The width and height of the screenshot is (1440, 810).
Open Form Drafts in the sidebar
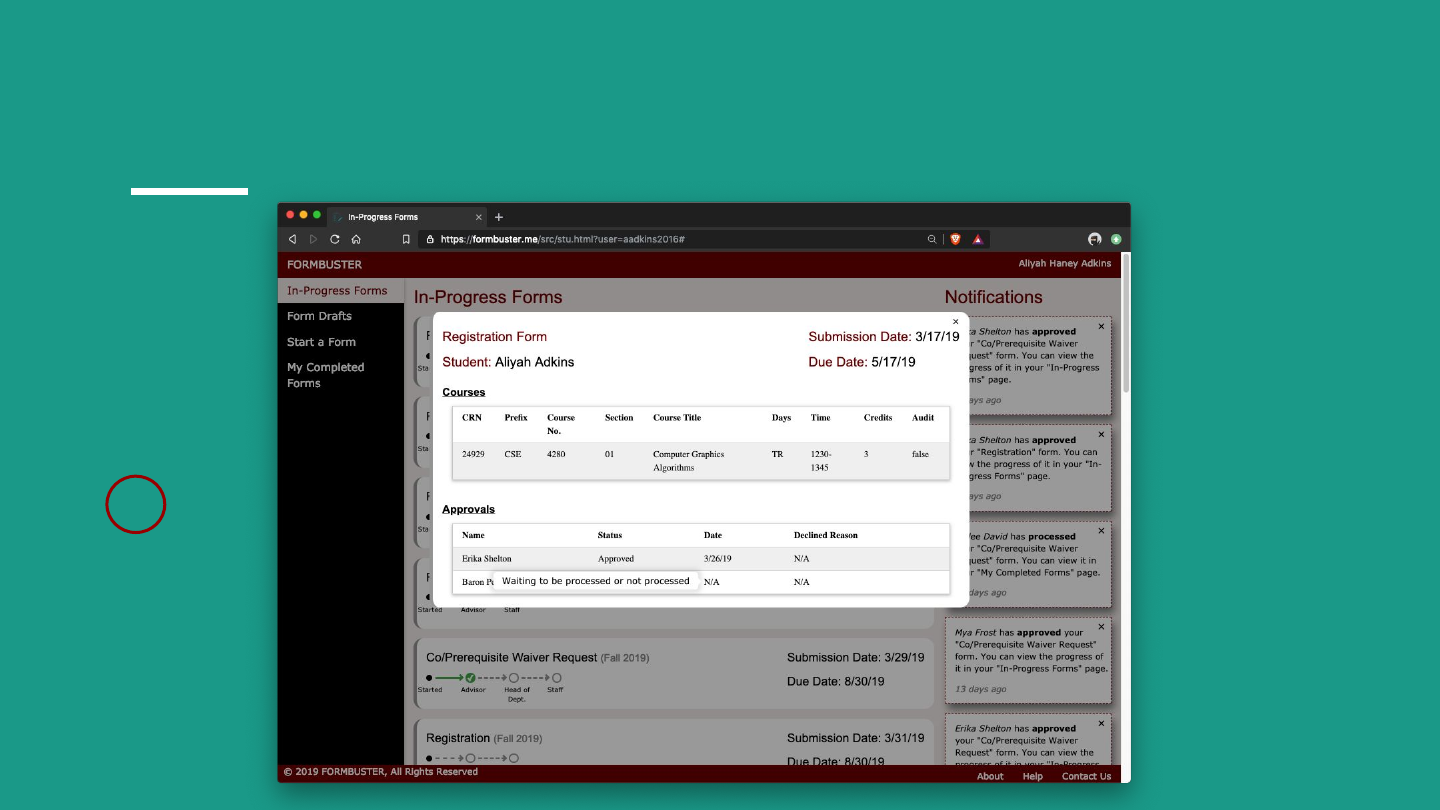(x=319, y=316)
